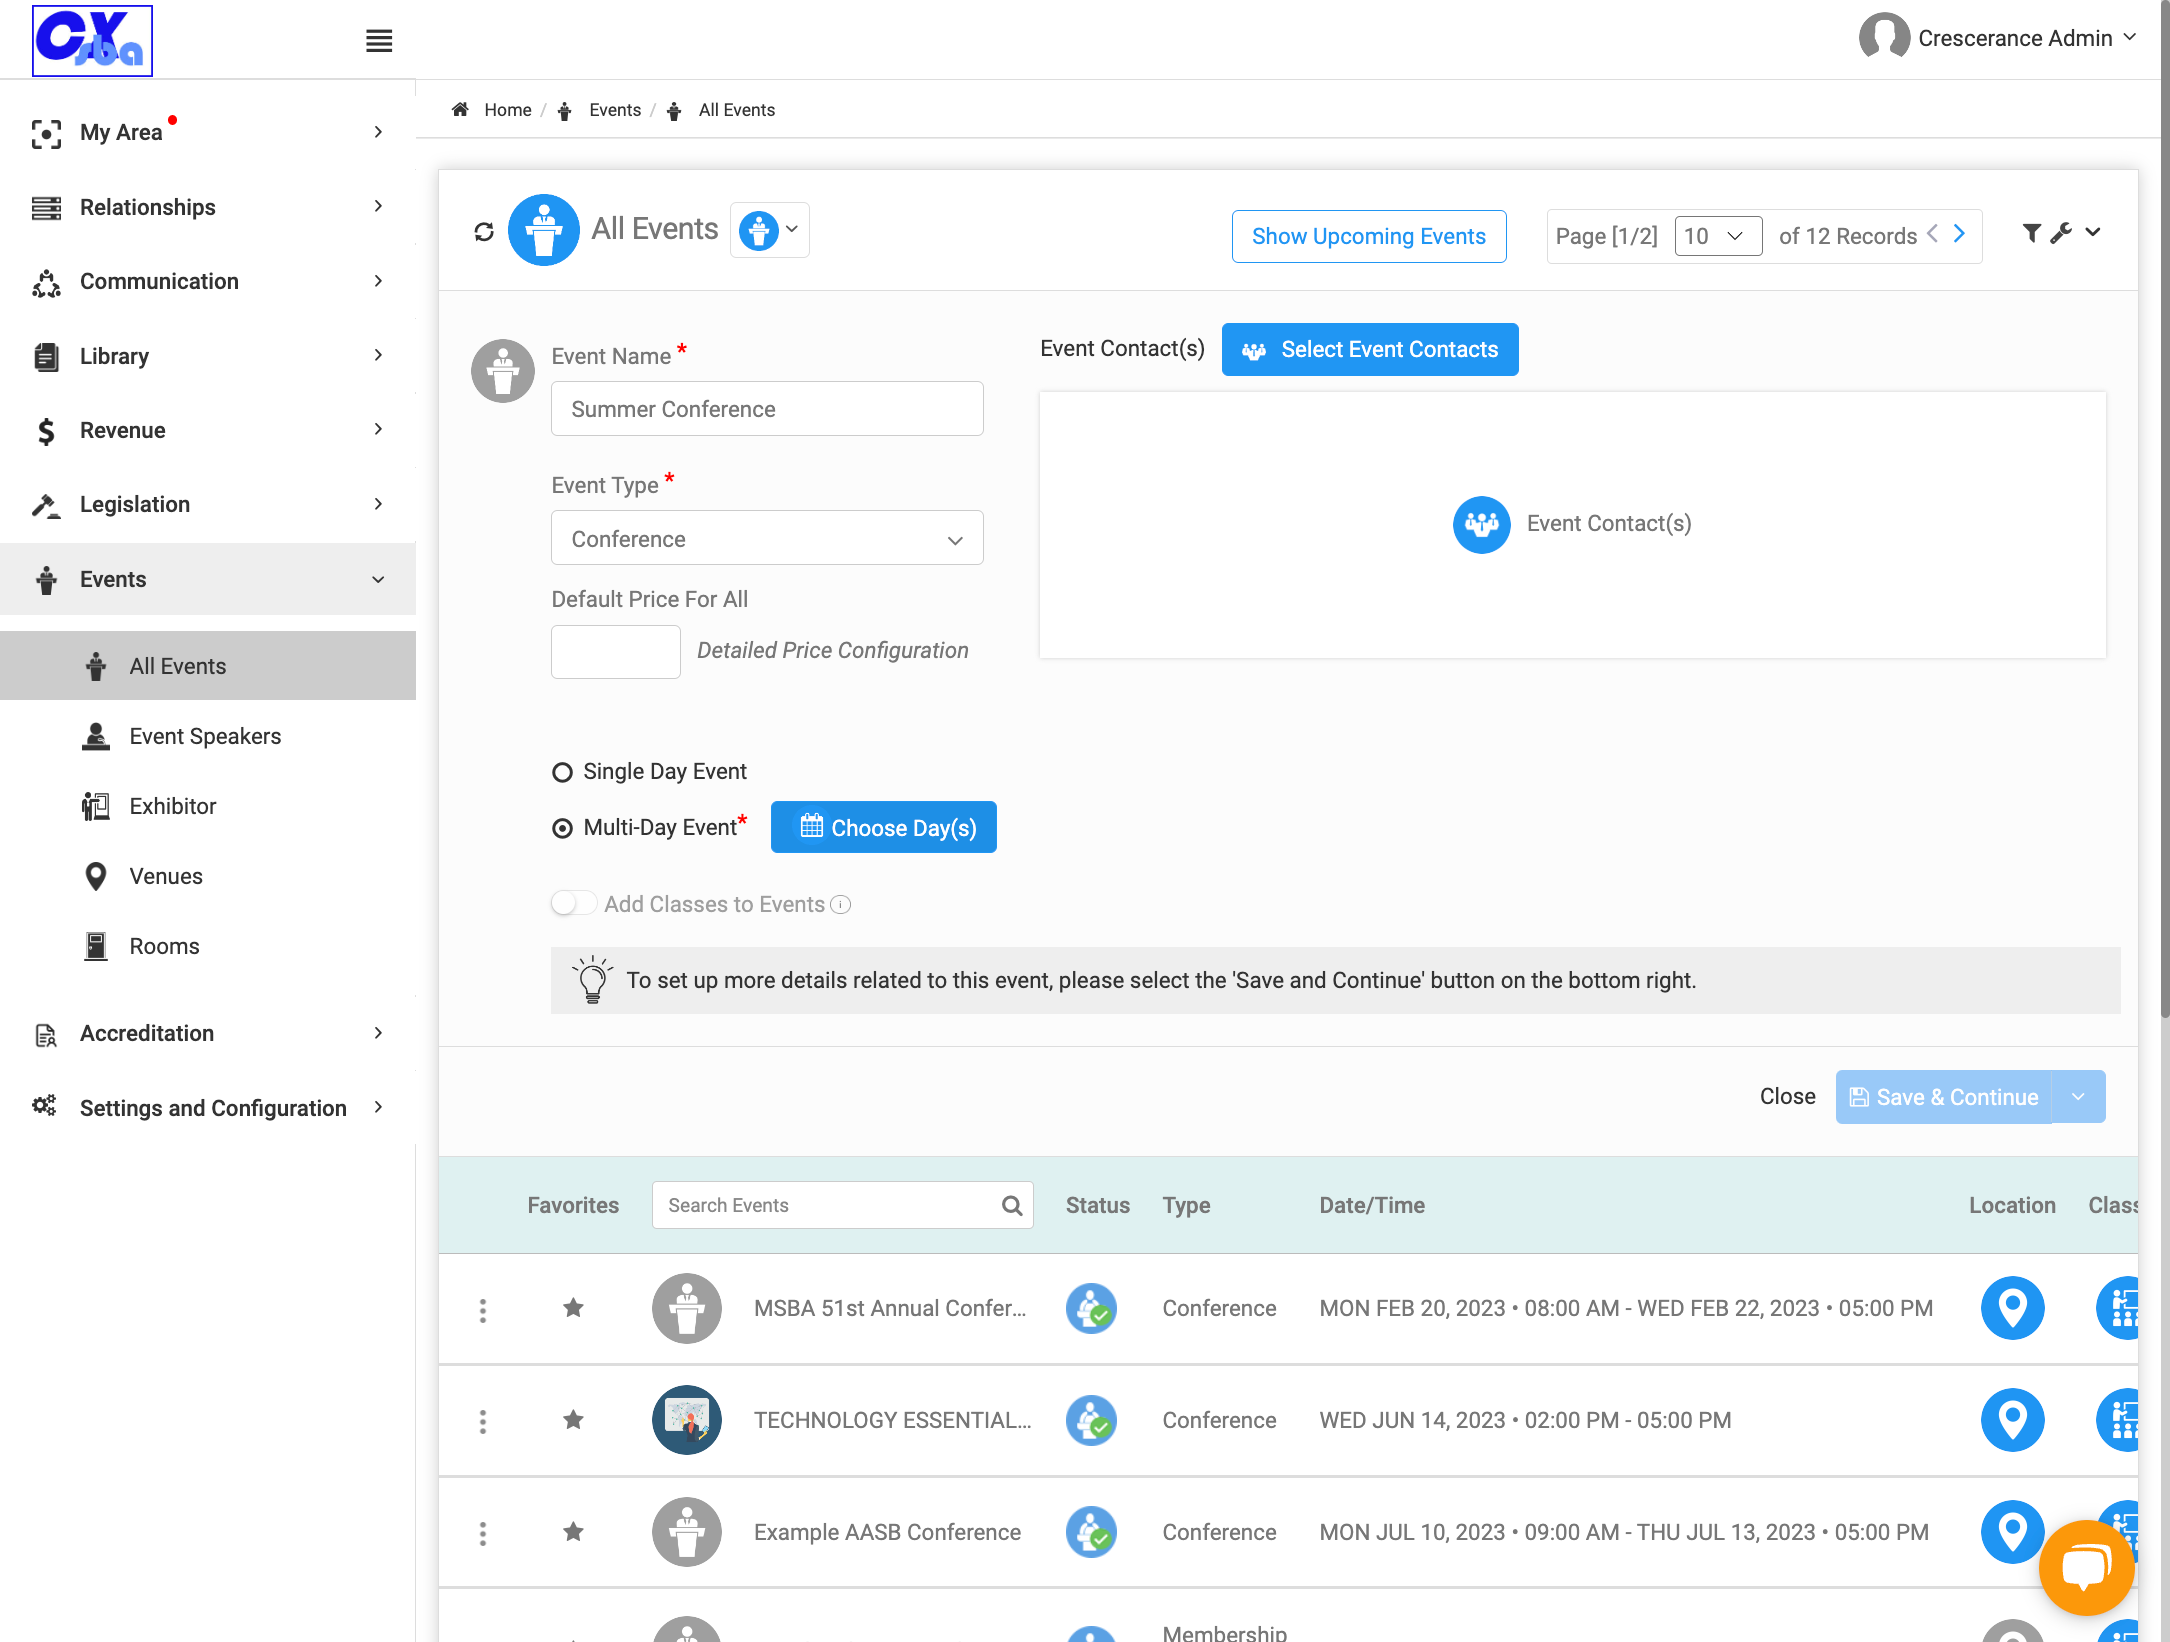This screenshot has width=2170, height=1642.
Task: Select Multi-Day Event radio button
Action: (x=562, y=829)
